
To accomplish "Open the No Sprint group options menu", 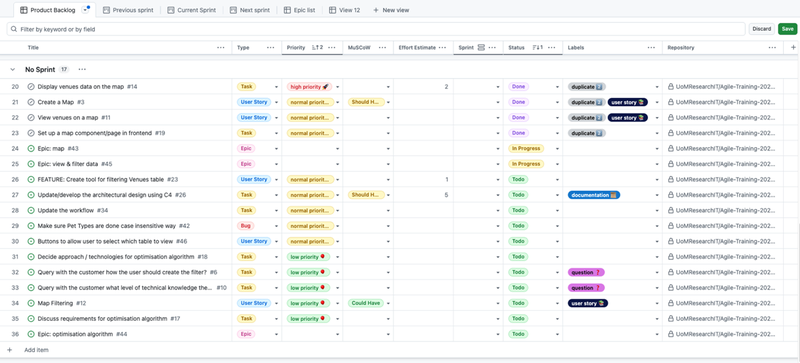I will (x=82, y=69).
